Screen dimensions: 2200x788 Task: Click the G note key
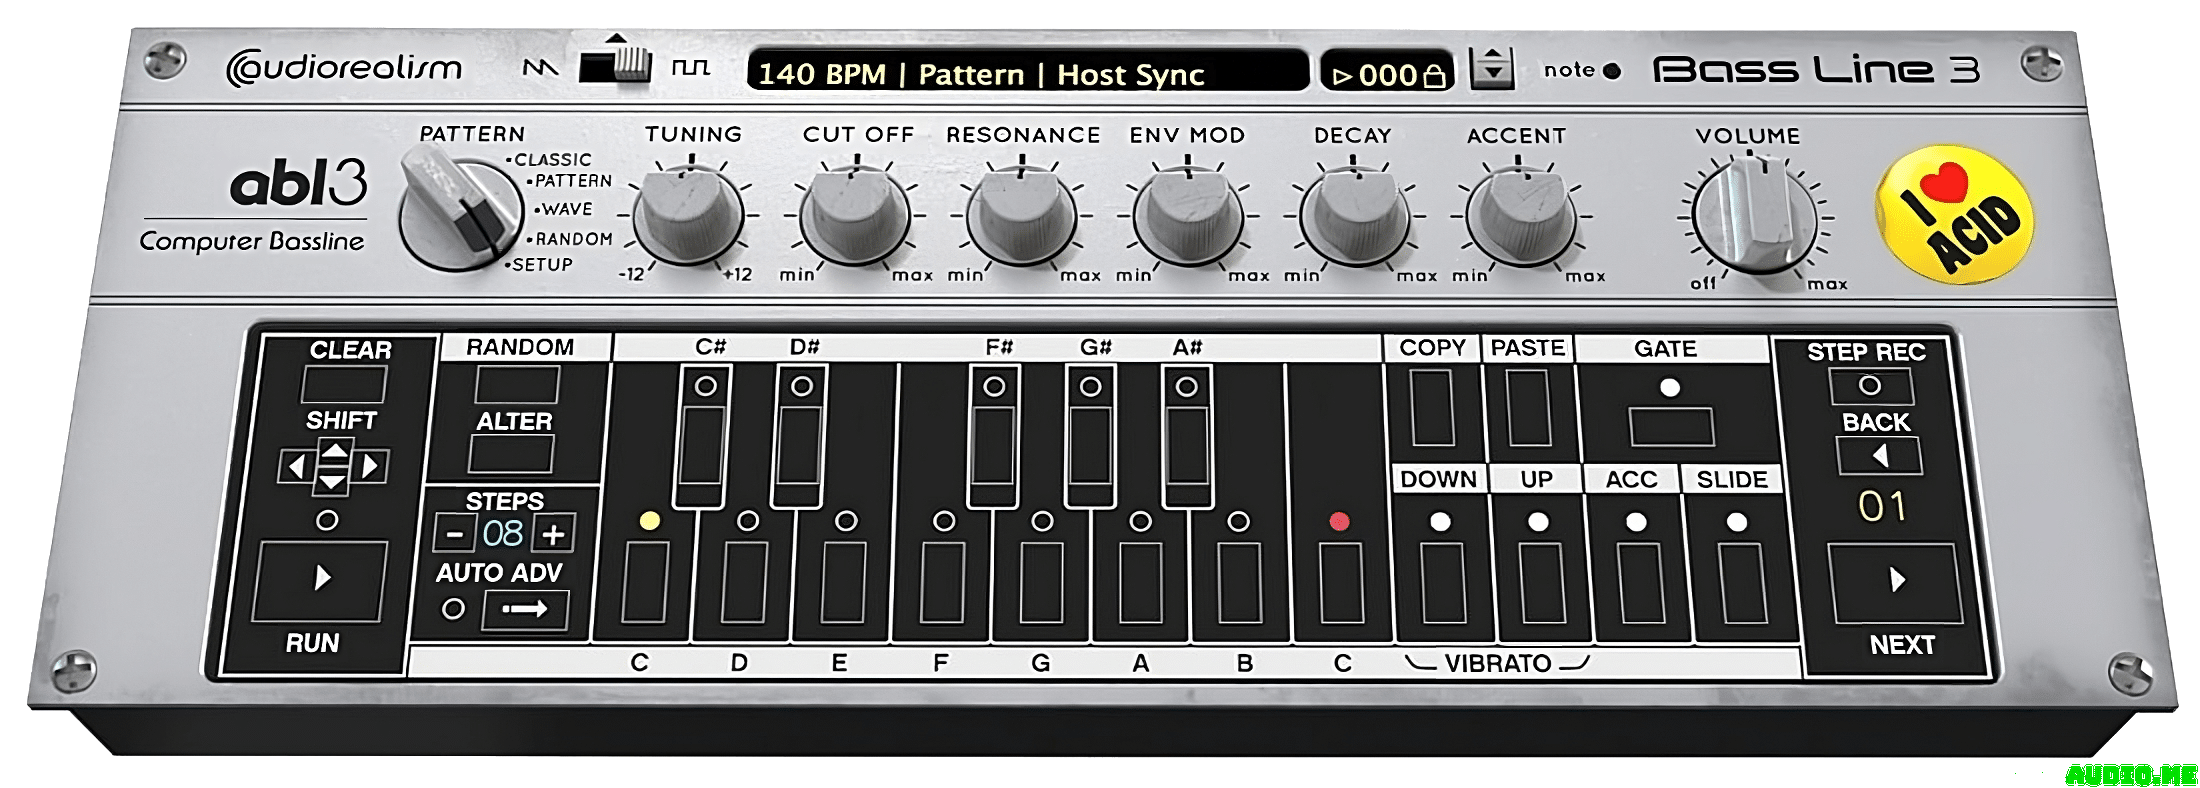(1041, 583)
